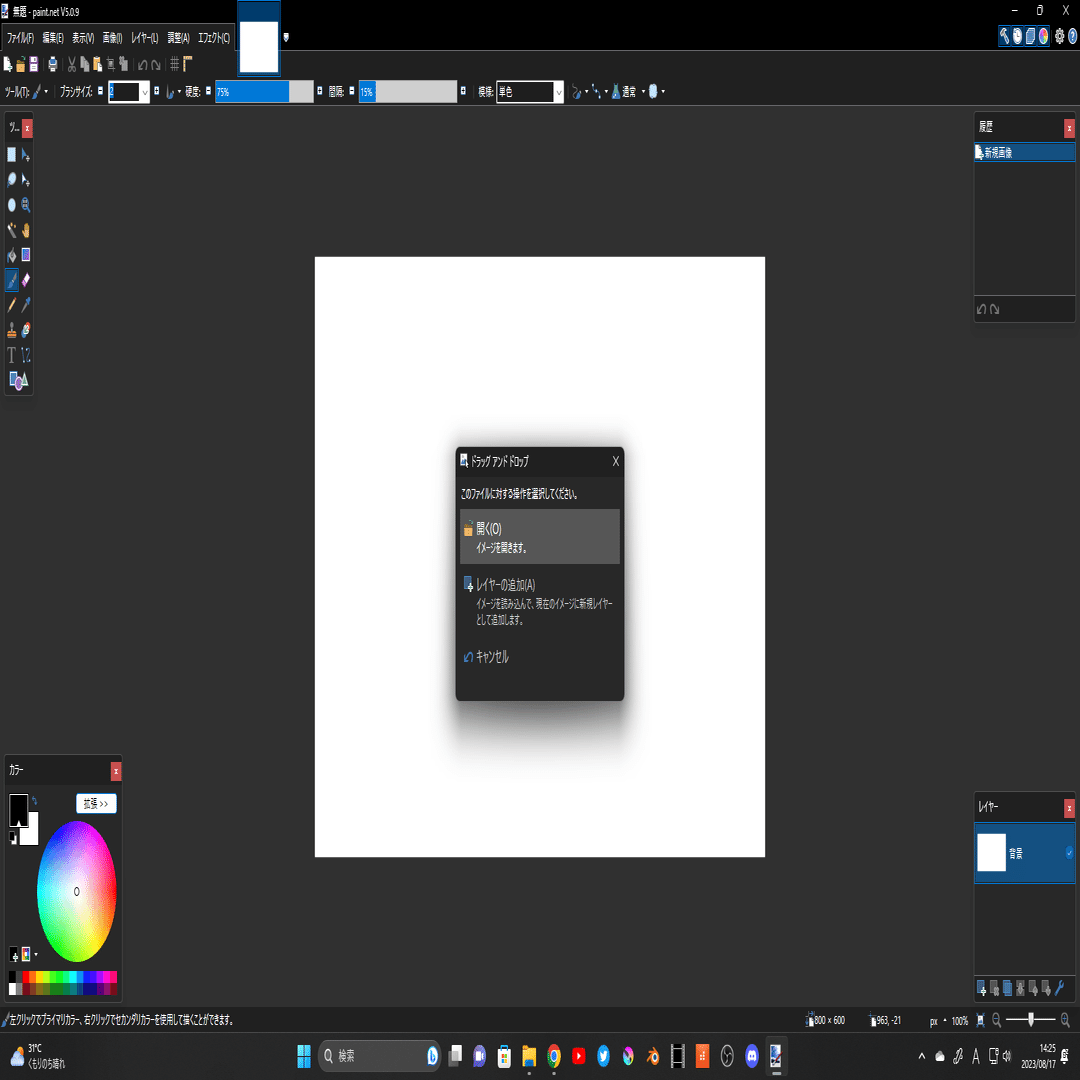Select the Clone Stamp tool
1080x1080 pixels.
(x=12, y=331)
